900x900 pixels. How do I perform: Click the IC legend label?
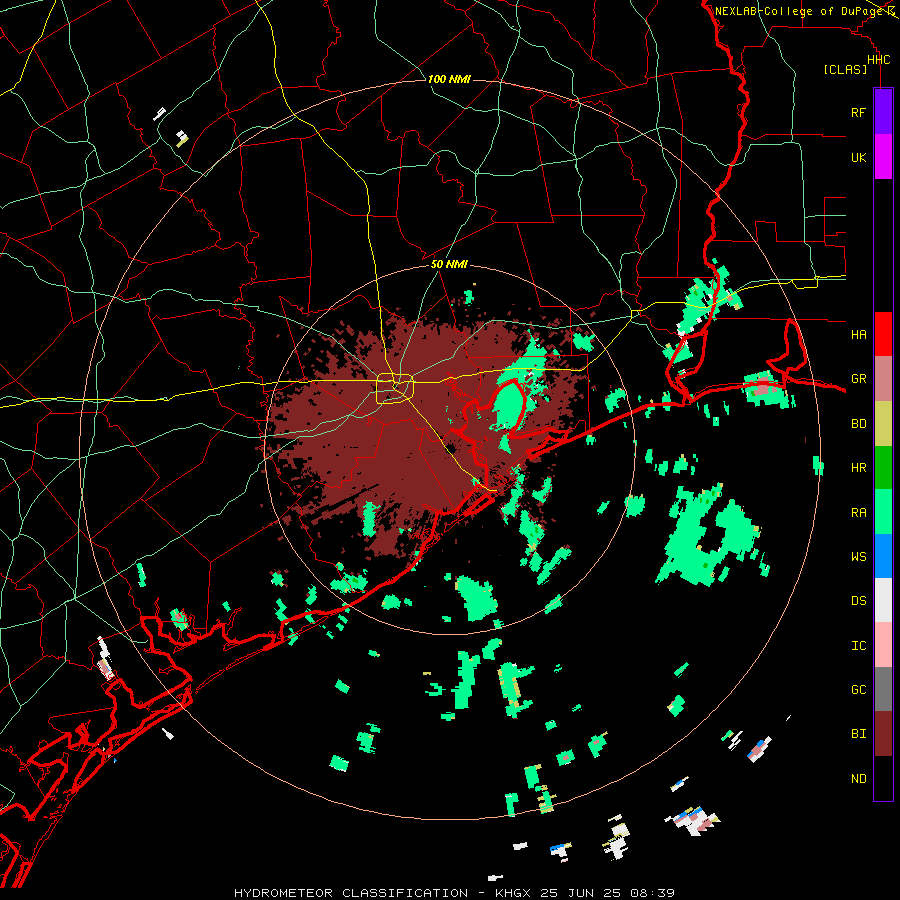tap(858, 646)
